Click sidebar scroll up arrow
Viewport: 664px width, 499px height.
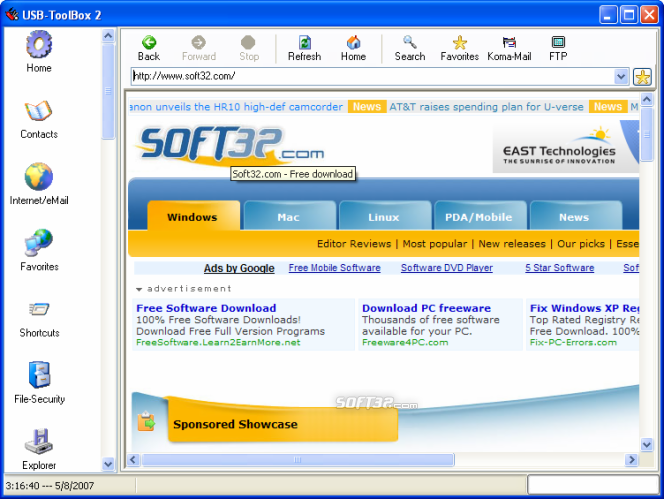click(x=108, y=36)
